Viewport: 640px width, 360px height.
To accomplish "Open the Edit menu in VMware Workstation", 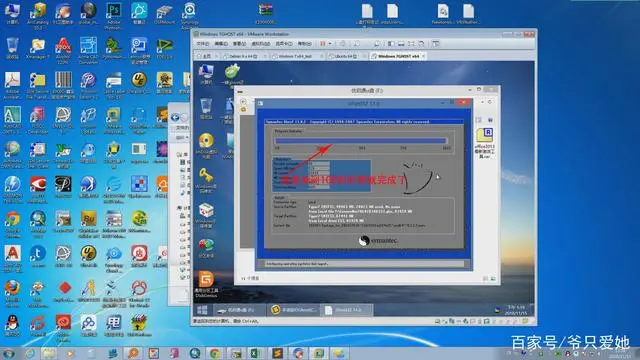I will pyautogui.click(x=221, y=44).
